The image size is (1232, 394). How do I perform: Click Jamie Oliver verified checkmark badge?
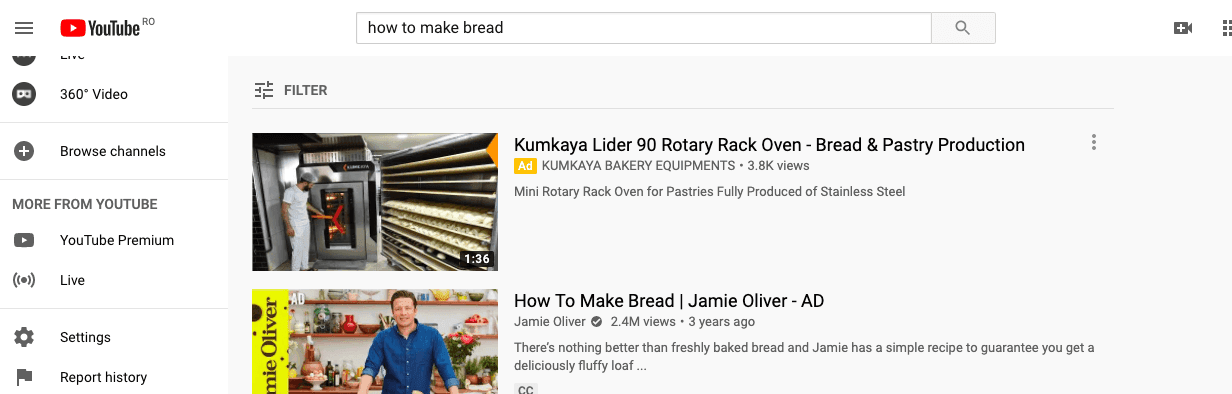596,322
